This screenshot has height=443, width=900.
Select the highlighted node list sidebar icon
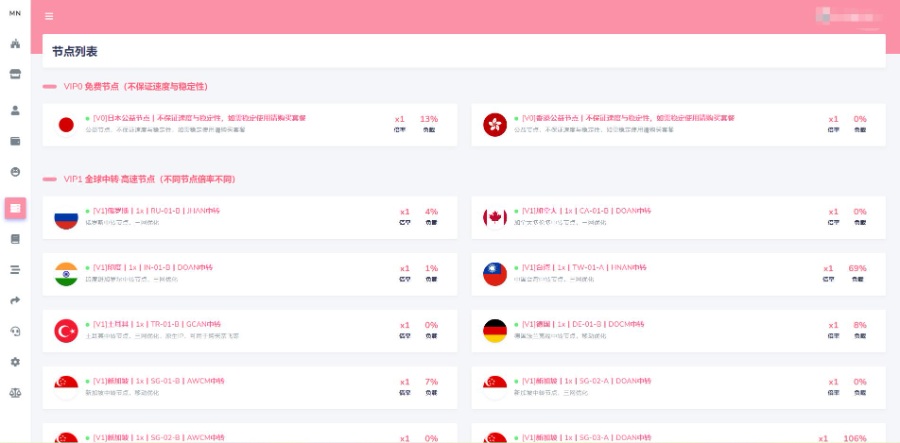pos(15,207)
